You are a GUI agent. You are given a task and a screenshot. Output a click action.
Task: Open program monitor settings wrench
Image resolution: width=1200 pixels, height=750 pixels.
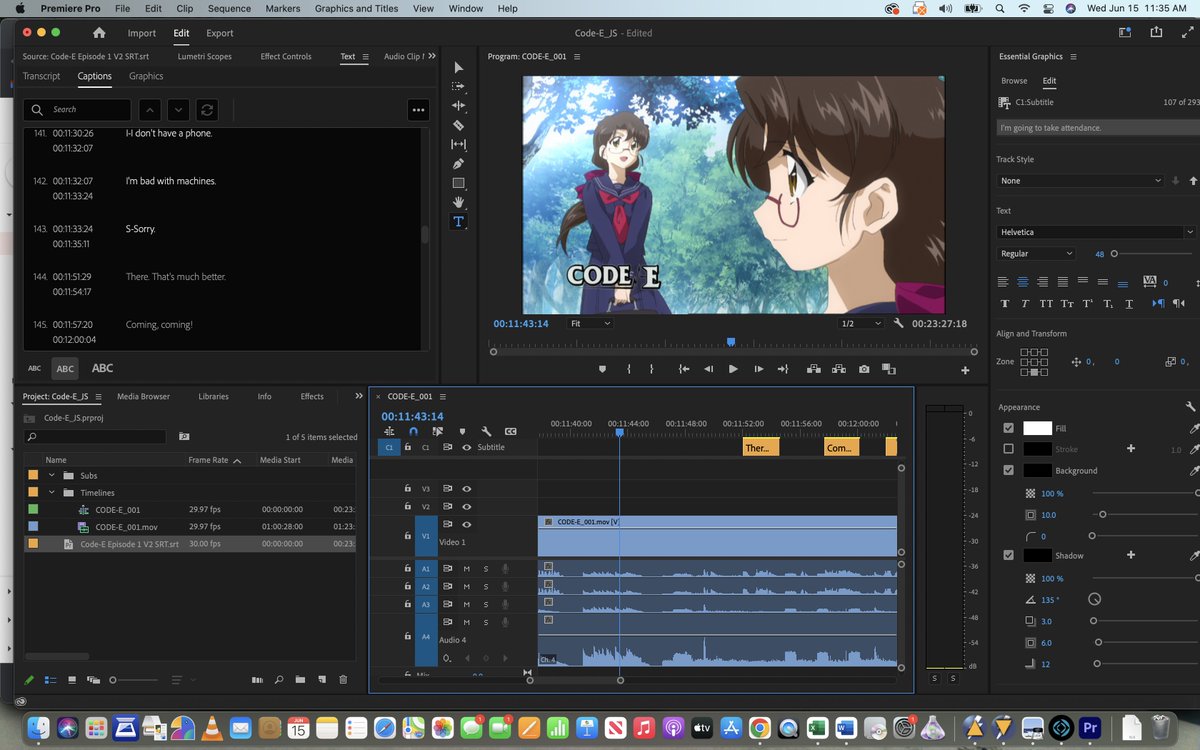pos(898,324)
